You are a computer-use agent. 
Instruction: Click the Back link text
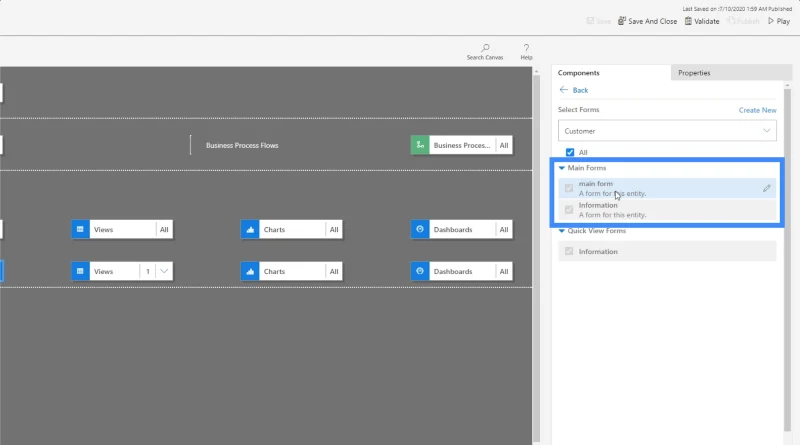(x=580, y=90)
